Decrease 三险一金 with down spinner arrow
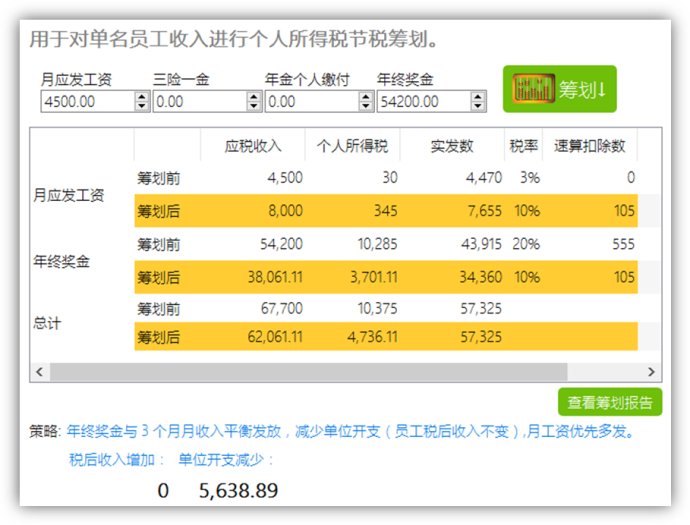The width and height of the screenshot is (690, 525). point(254,106)
